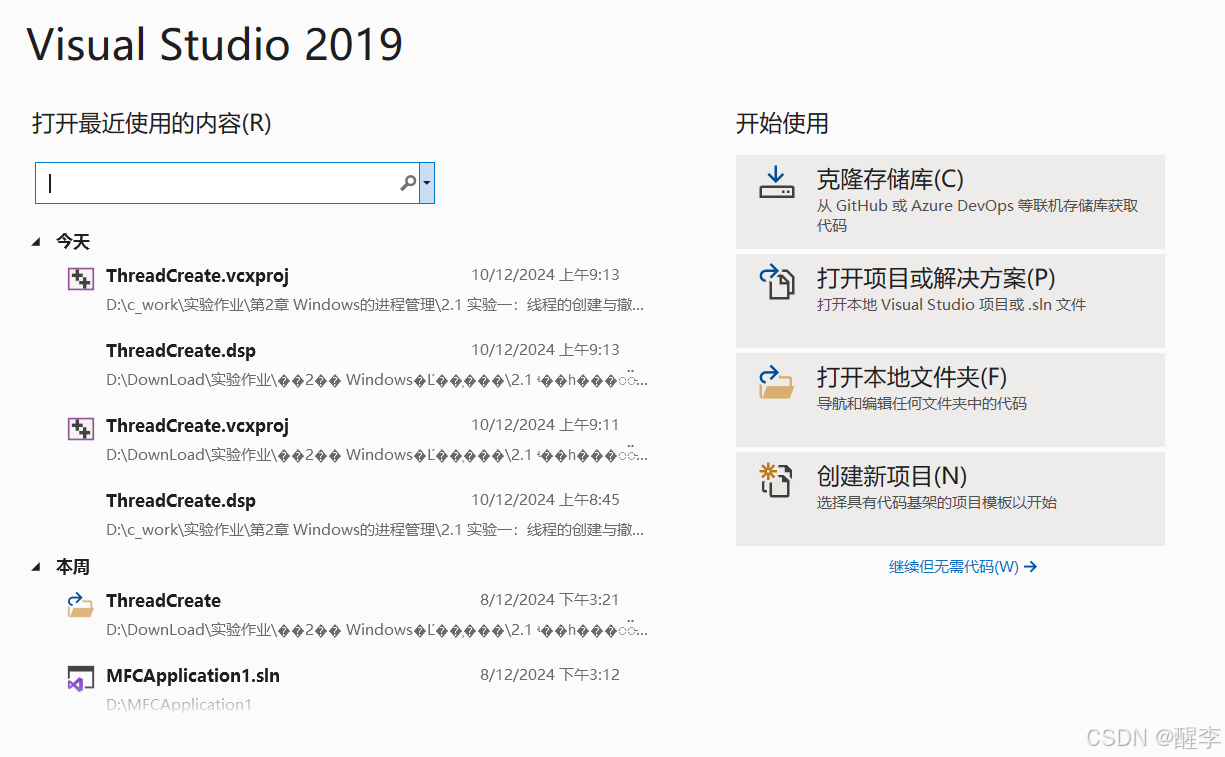Screen dimensions: 1225x757
Task: Start 创建新项目(N)
Action: pyautogui.click(x=950, y=498)
